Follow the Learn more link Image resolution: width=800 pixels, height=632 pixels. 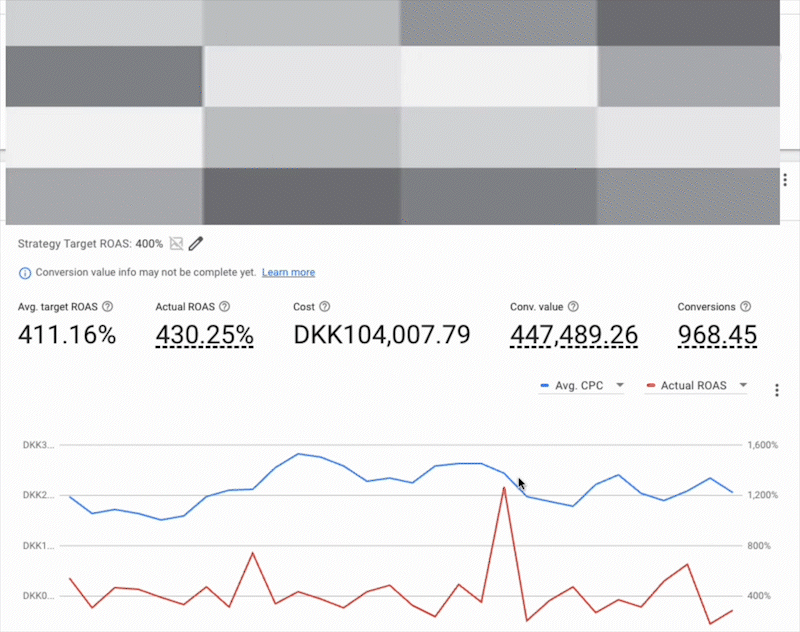click(288, 272)
